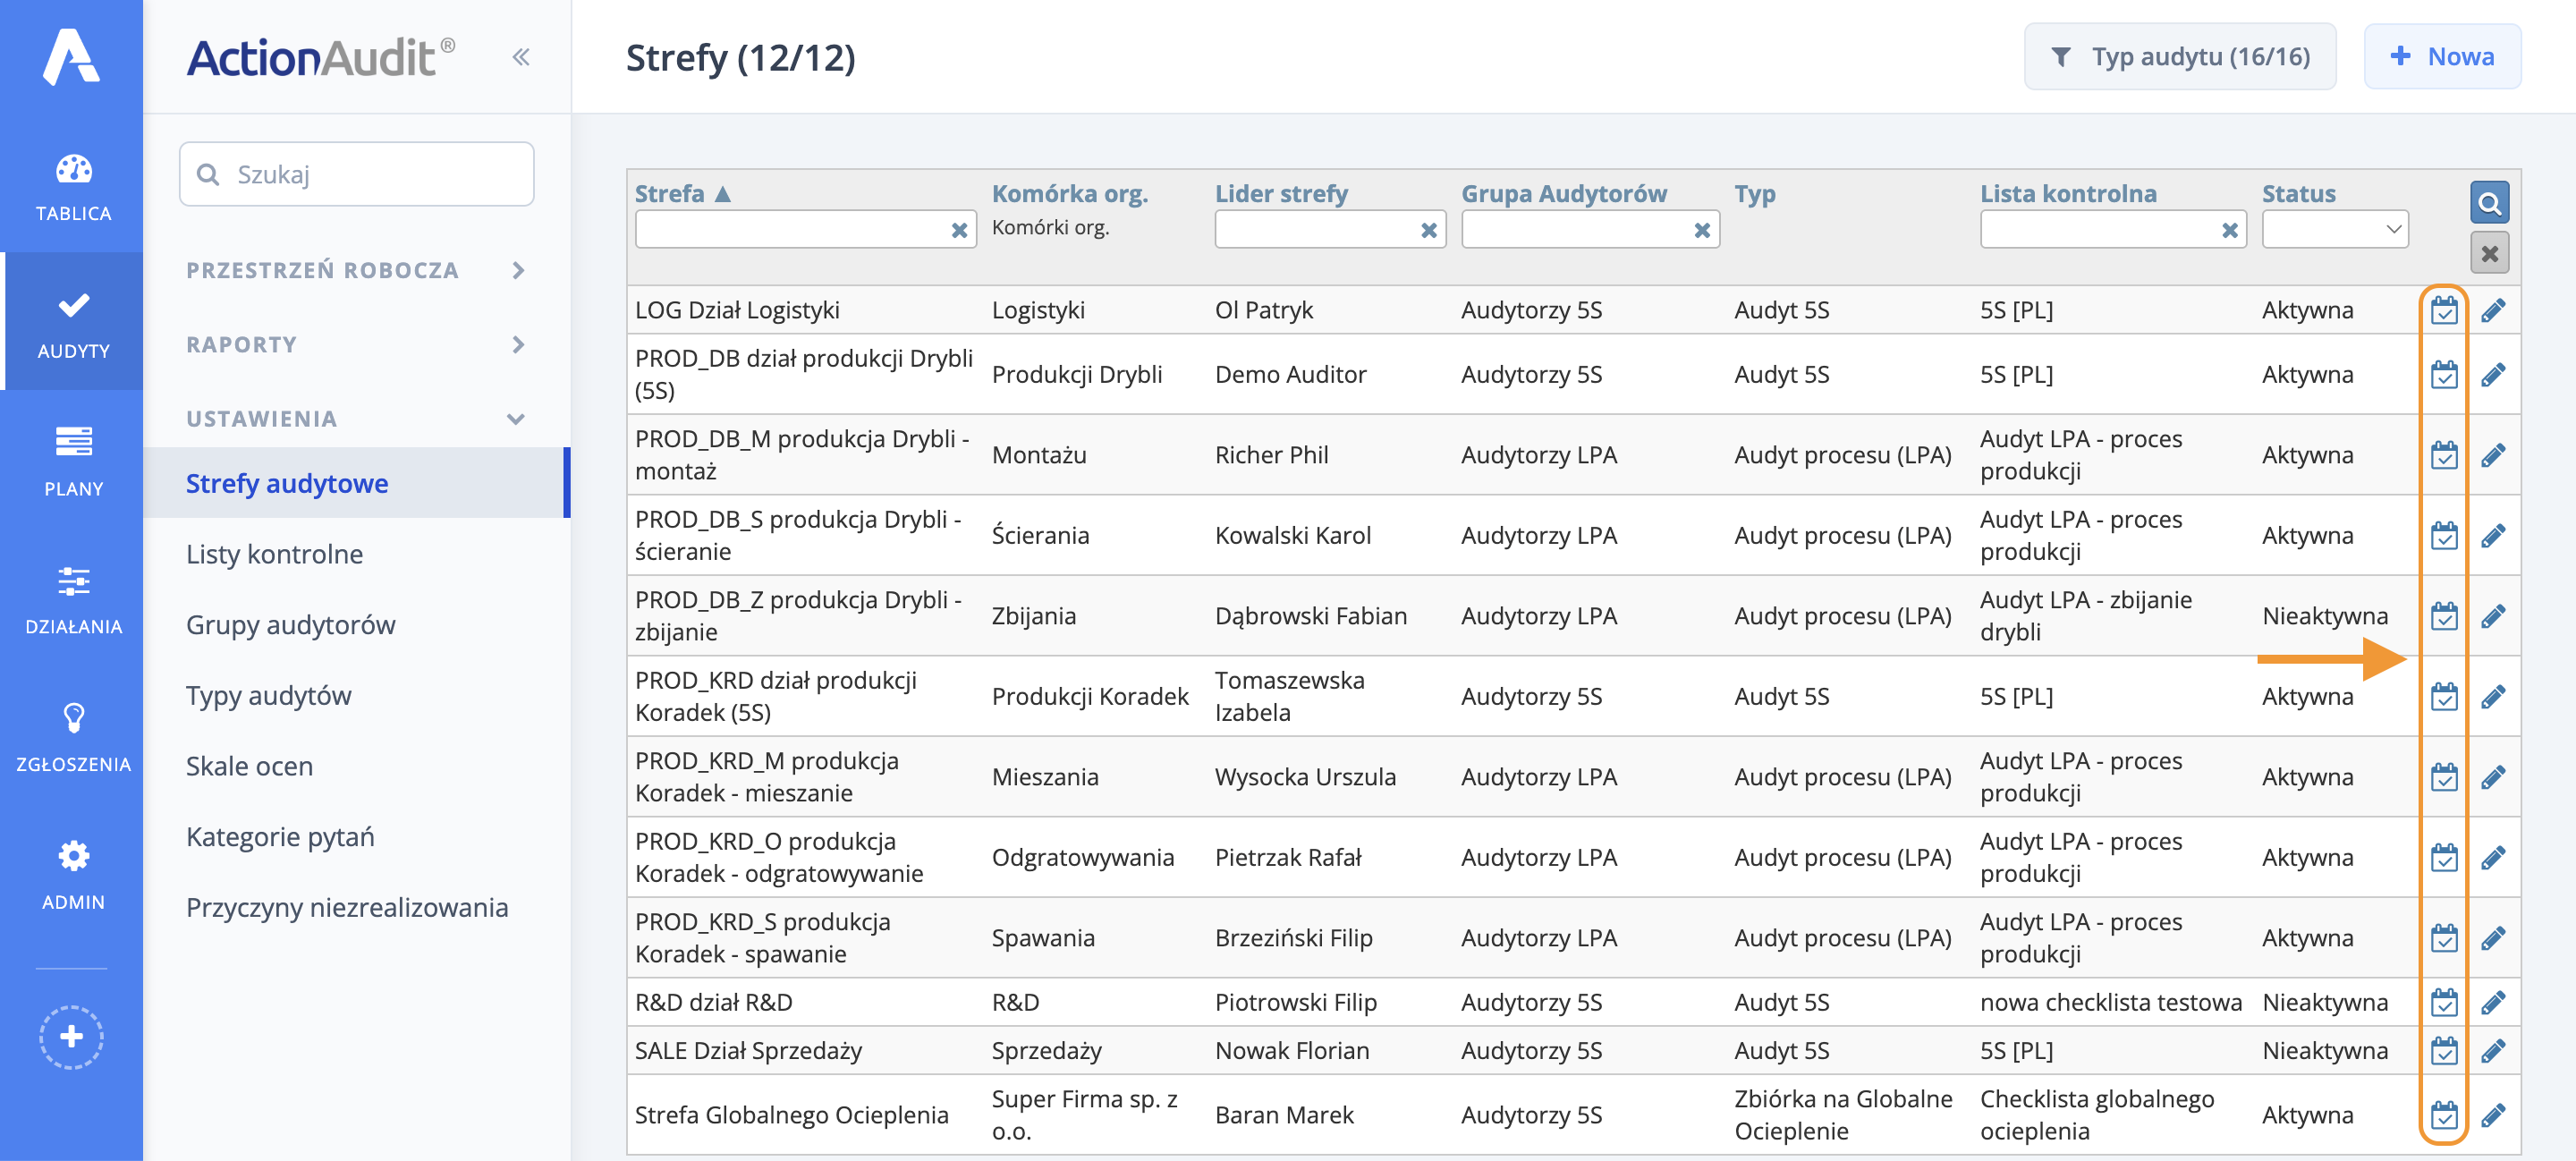The image size is (2576, 1161).
Task: Open the Status dropdown in the table header
Action: click(x=2335, y=229)
